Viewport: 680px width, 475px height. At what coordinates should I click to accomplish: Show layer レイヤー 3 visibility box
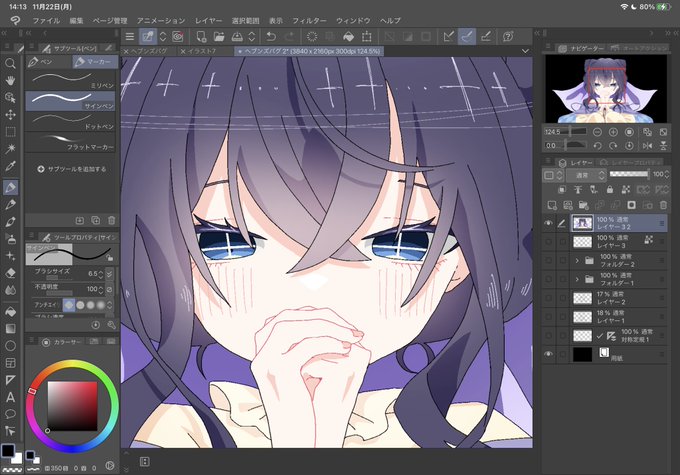(549, 242)
